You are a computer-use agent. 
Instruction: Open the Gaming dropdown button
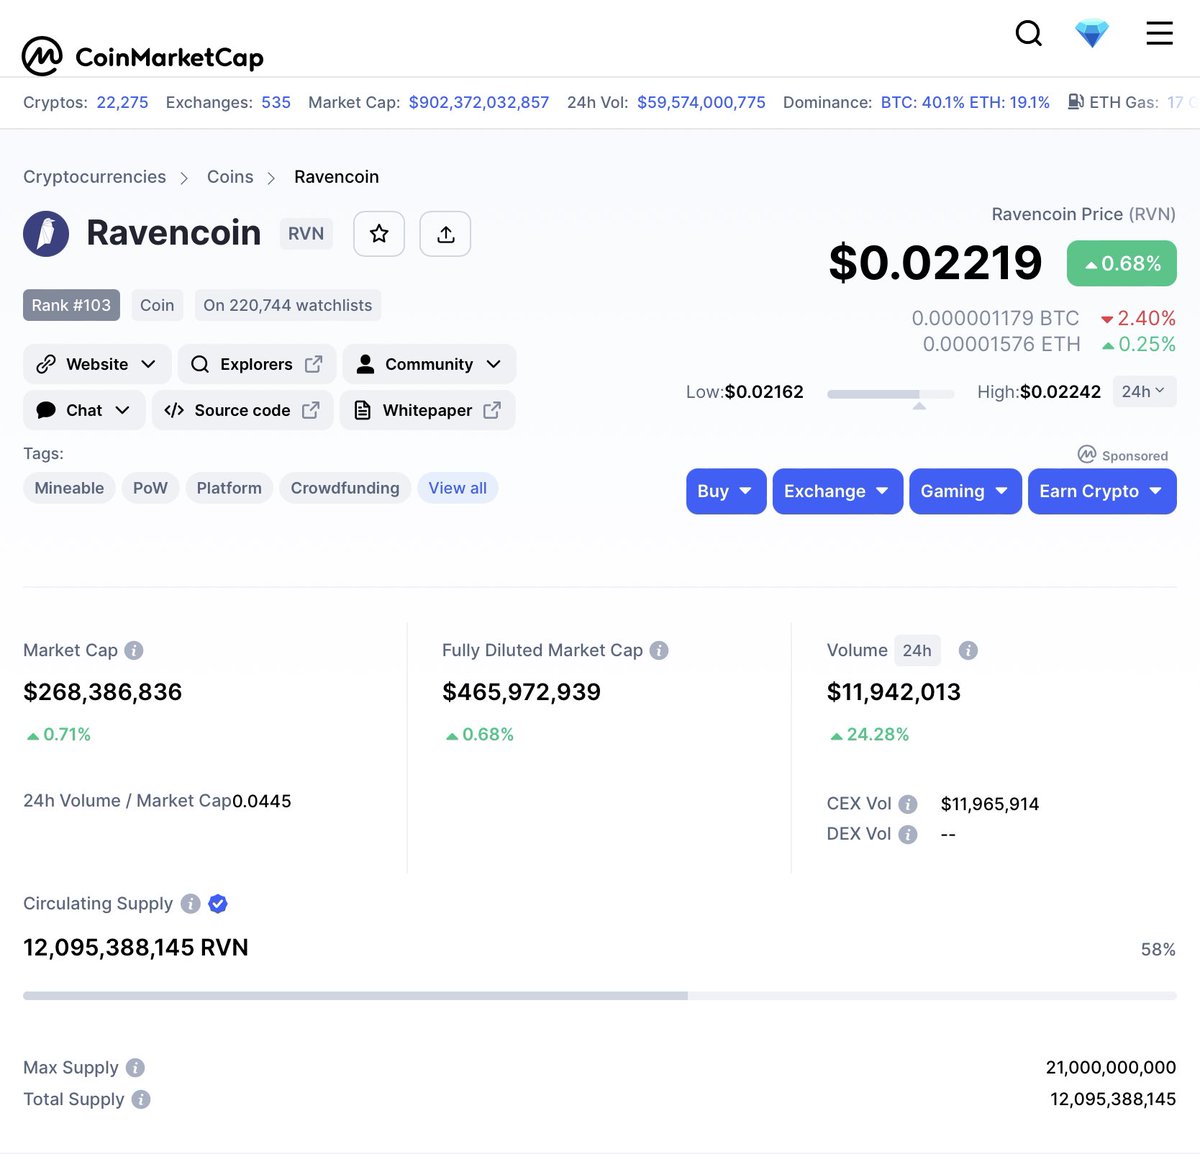point(965,491)
